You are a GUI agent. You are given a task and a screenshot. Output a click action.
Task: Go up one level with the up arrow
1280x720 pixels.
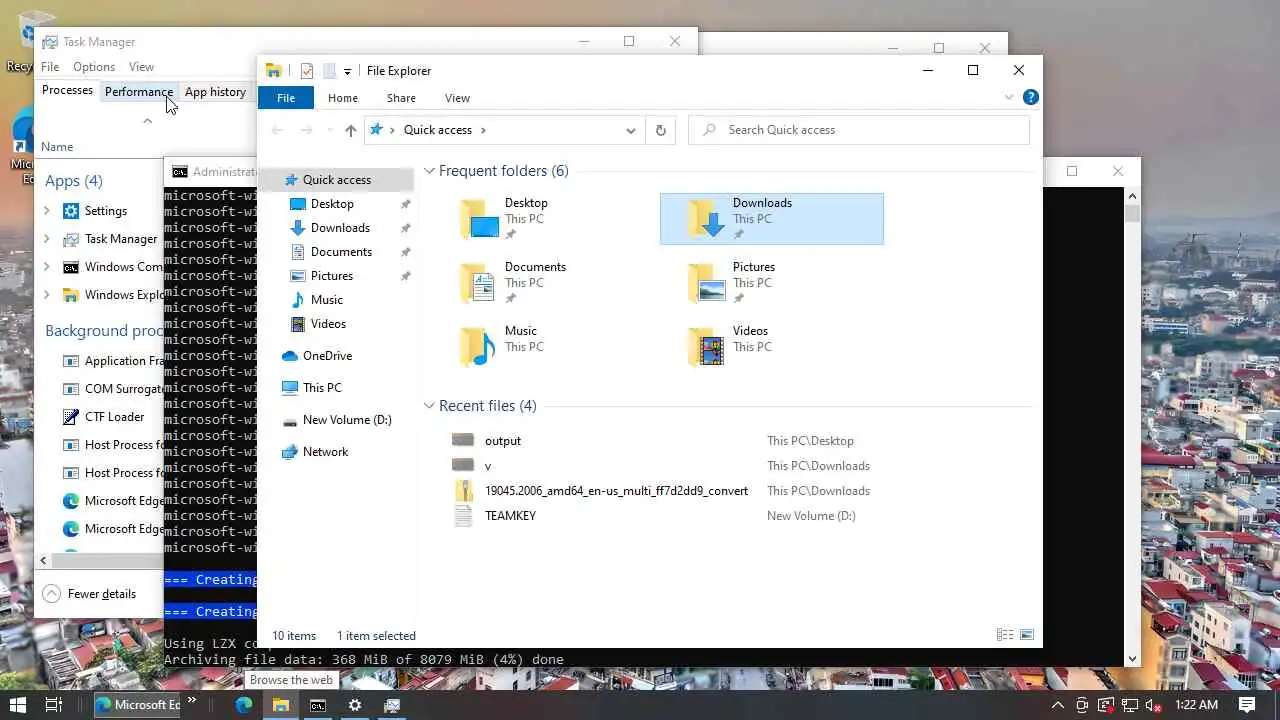(350, 130)
